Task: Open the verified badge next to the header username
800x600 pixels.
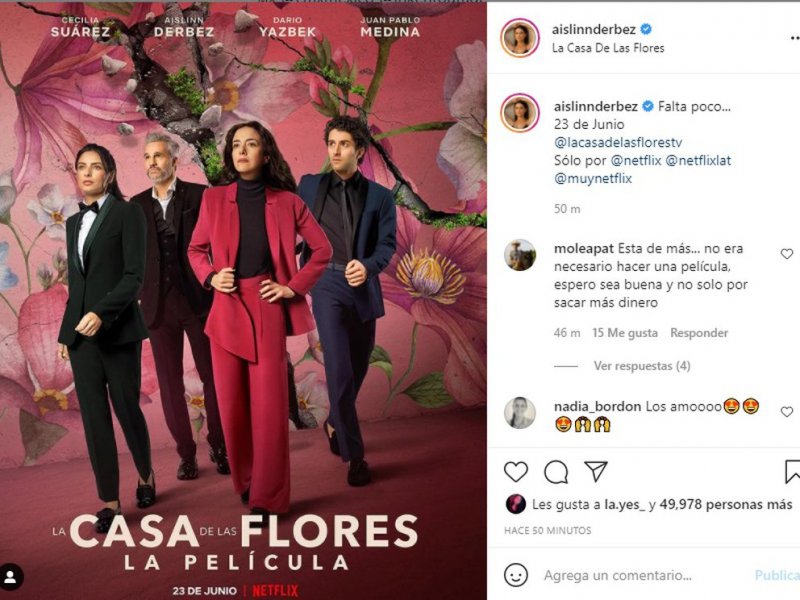Action: click(645, 29)
